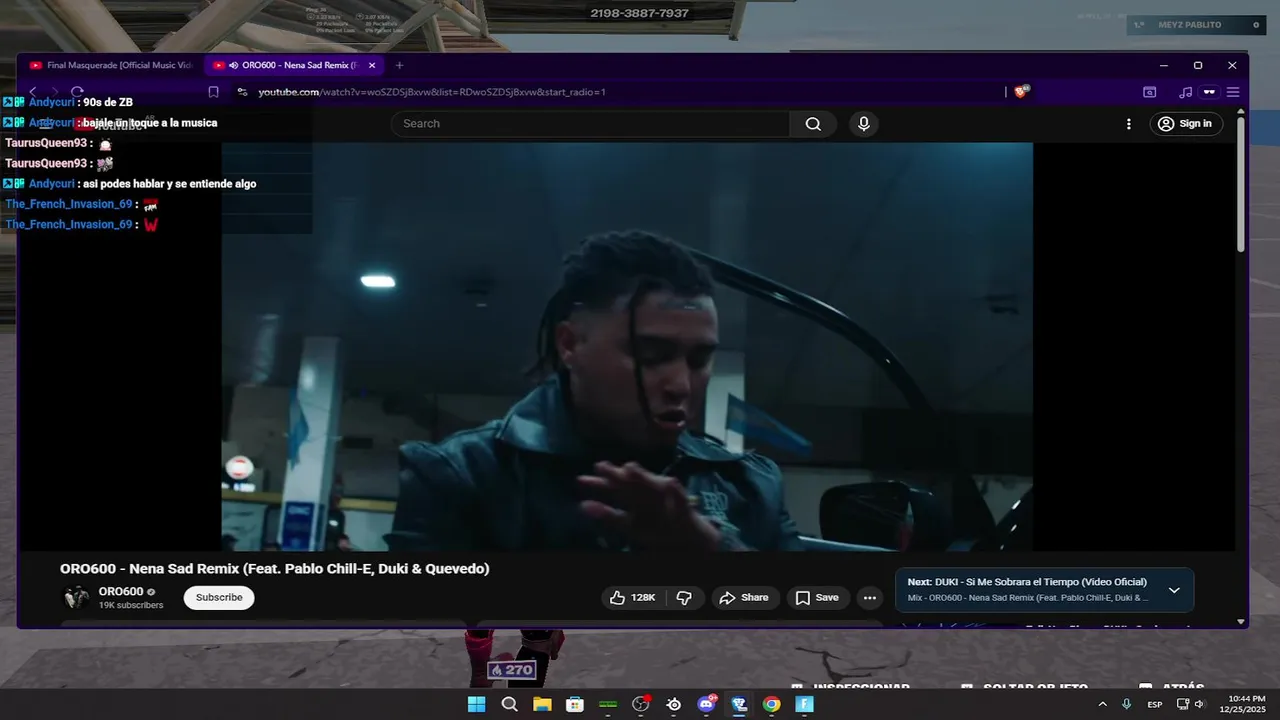Viewport: 1280px width, 720px height.
Task: Open File Explorer from taskbar
Action: click(542, 704)
